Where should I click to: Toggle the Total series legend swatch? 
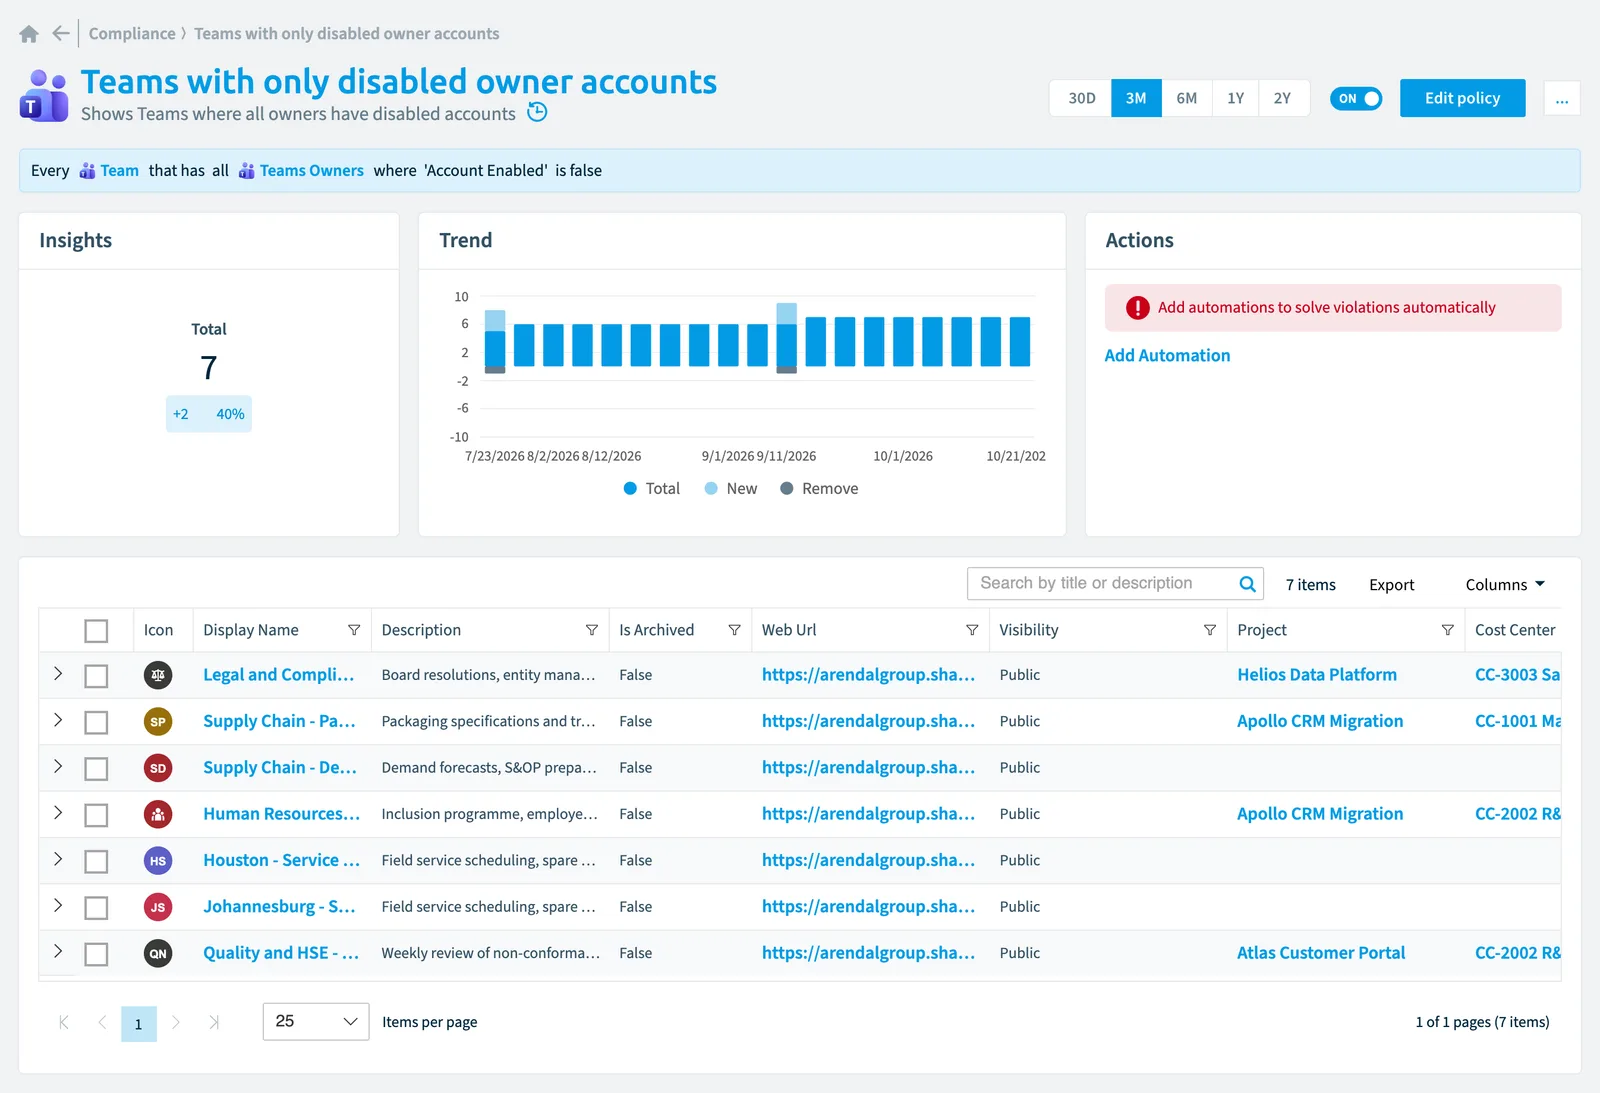(630, 488)
